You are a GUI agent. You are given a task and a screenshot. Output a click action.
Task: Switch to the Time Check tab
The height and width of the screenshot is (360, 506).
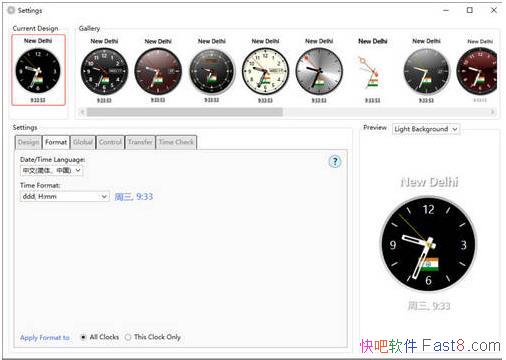tap(176, 142)
